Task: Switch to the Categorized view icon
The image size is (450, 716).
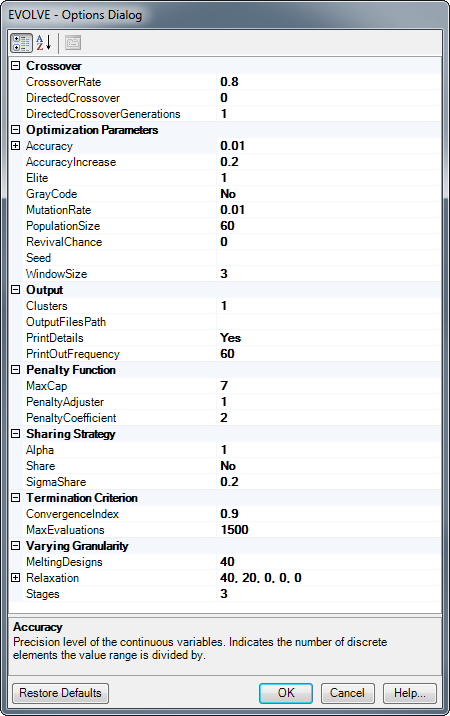Action: 21,43
